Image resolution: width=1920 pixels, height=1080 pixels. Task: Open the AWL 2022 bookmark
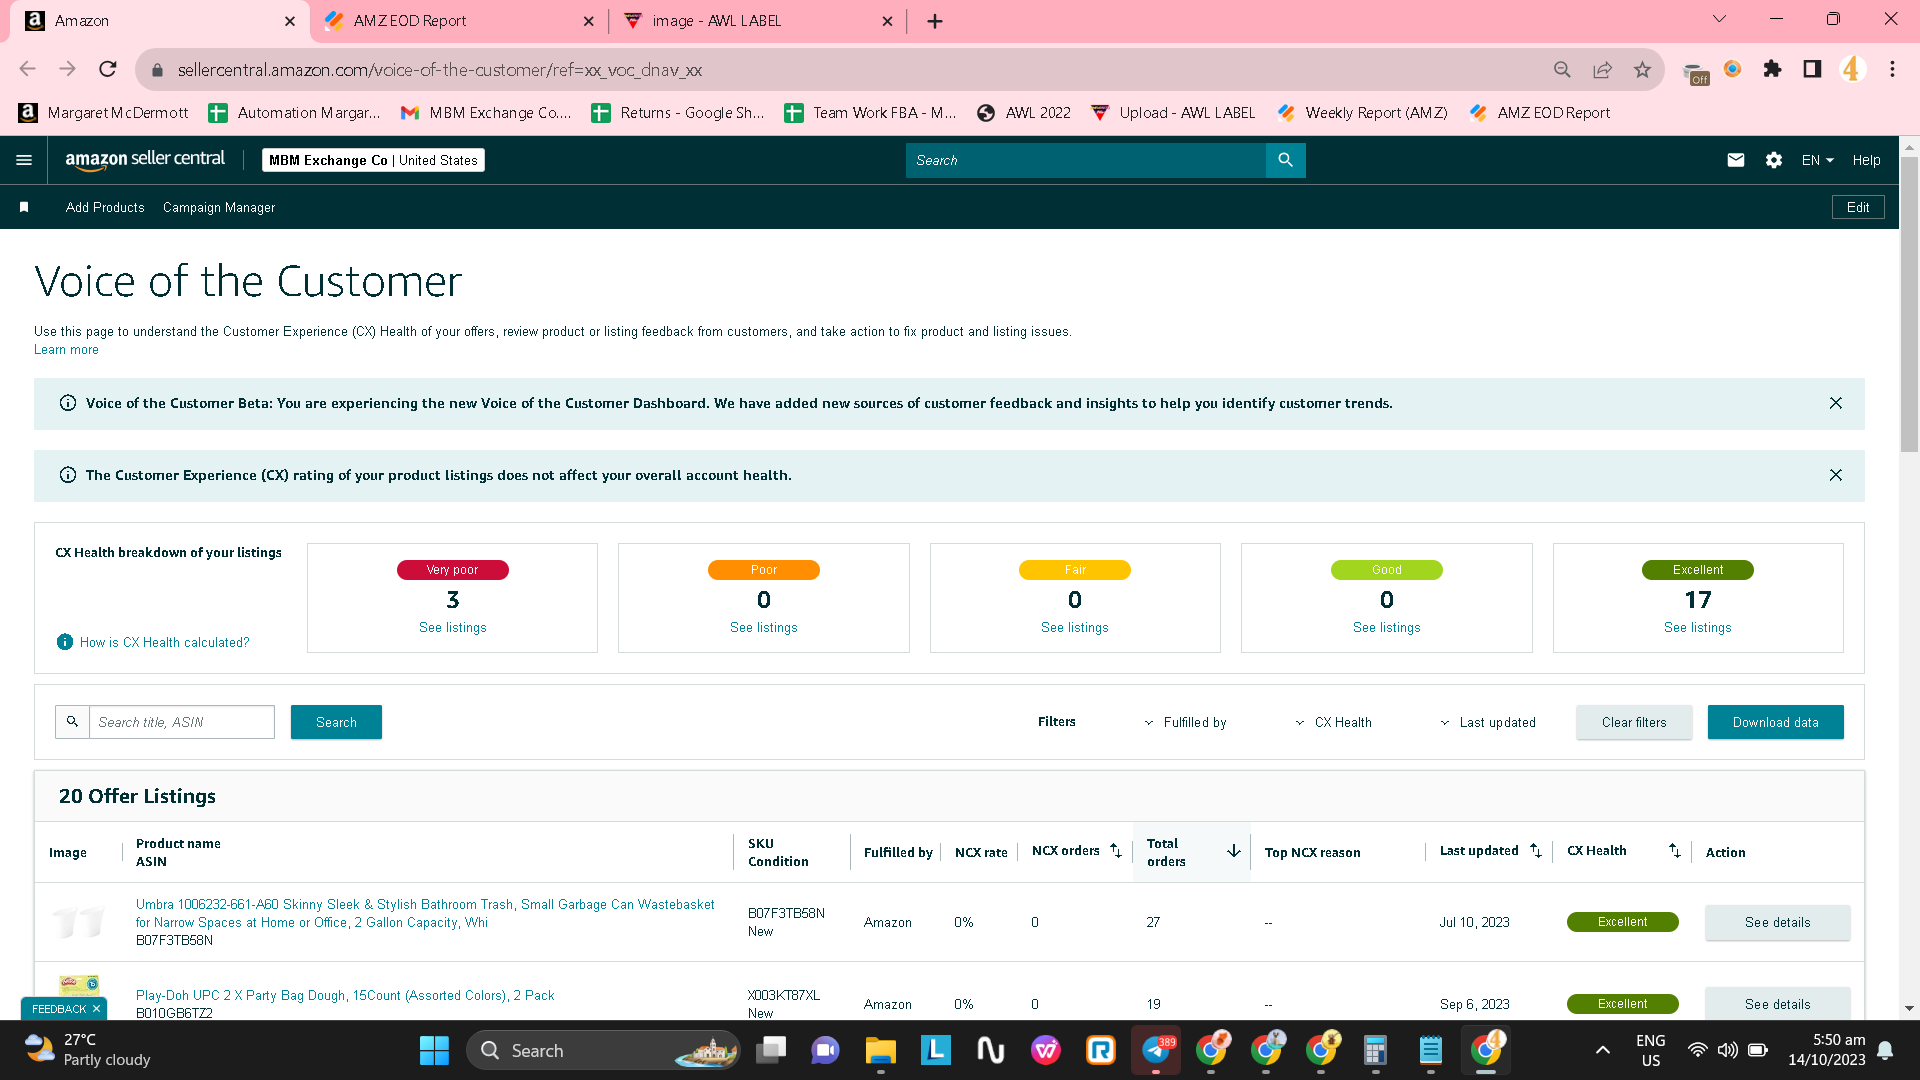[1024, 113]
